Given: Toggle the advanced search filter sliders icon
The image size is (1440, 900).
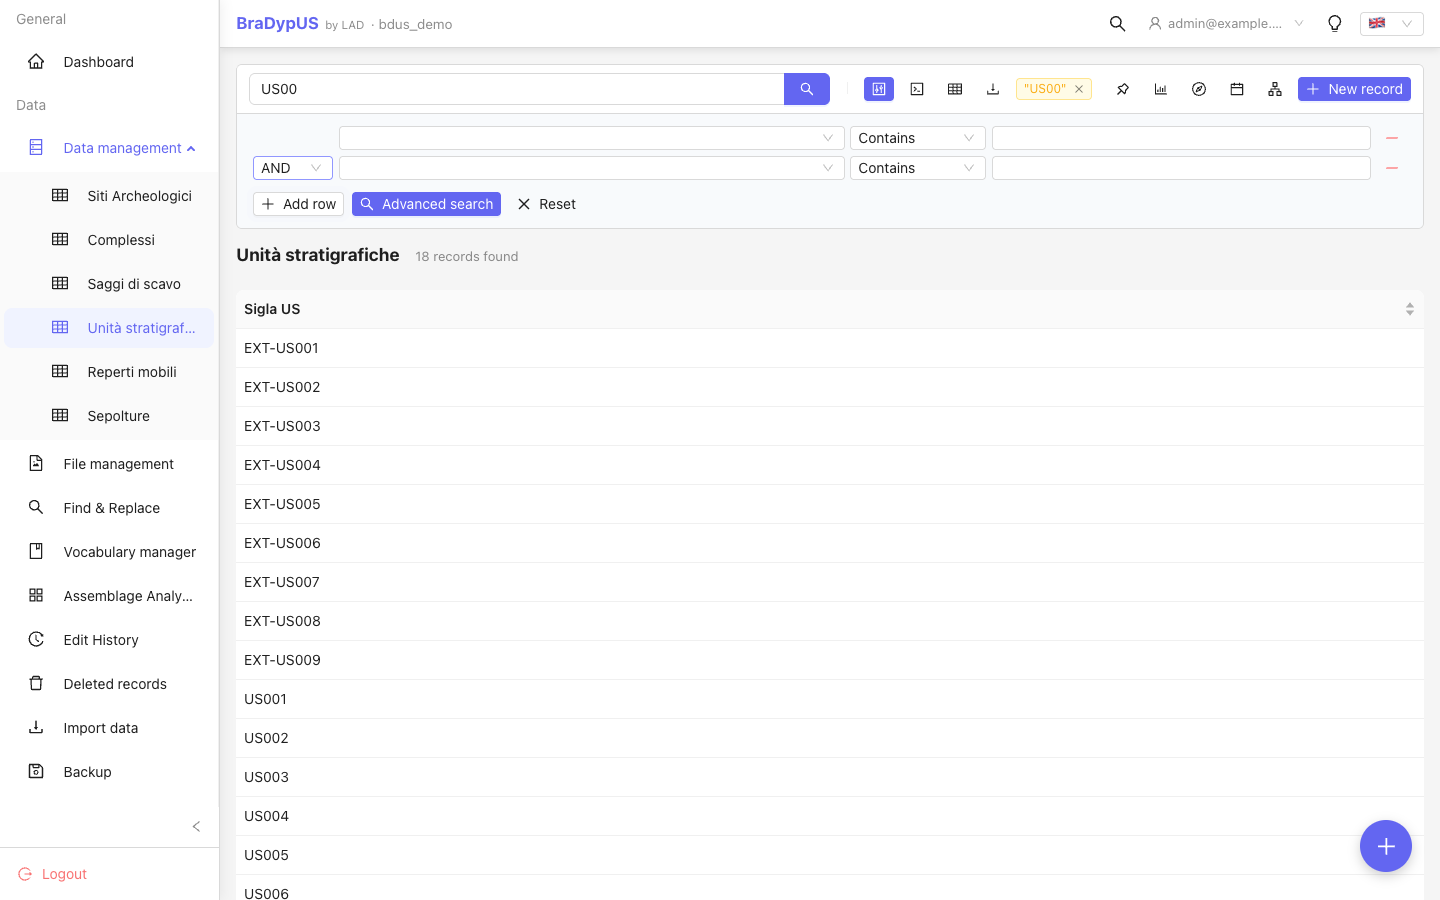Looking at the screenshot, I should pos(879,89).
